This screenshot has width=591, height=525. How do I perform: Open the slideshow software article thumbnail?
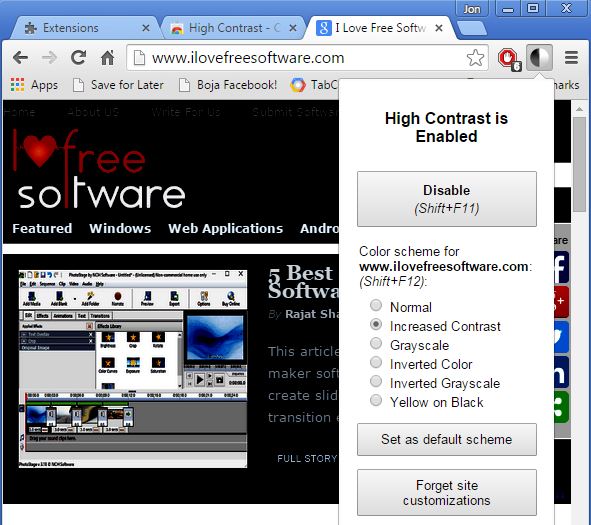click(133, 369)
